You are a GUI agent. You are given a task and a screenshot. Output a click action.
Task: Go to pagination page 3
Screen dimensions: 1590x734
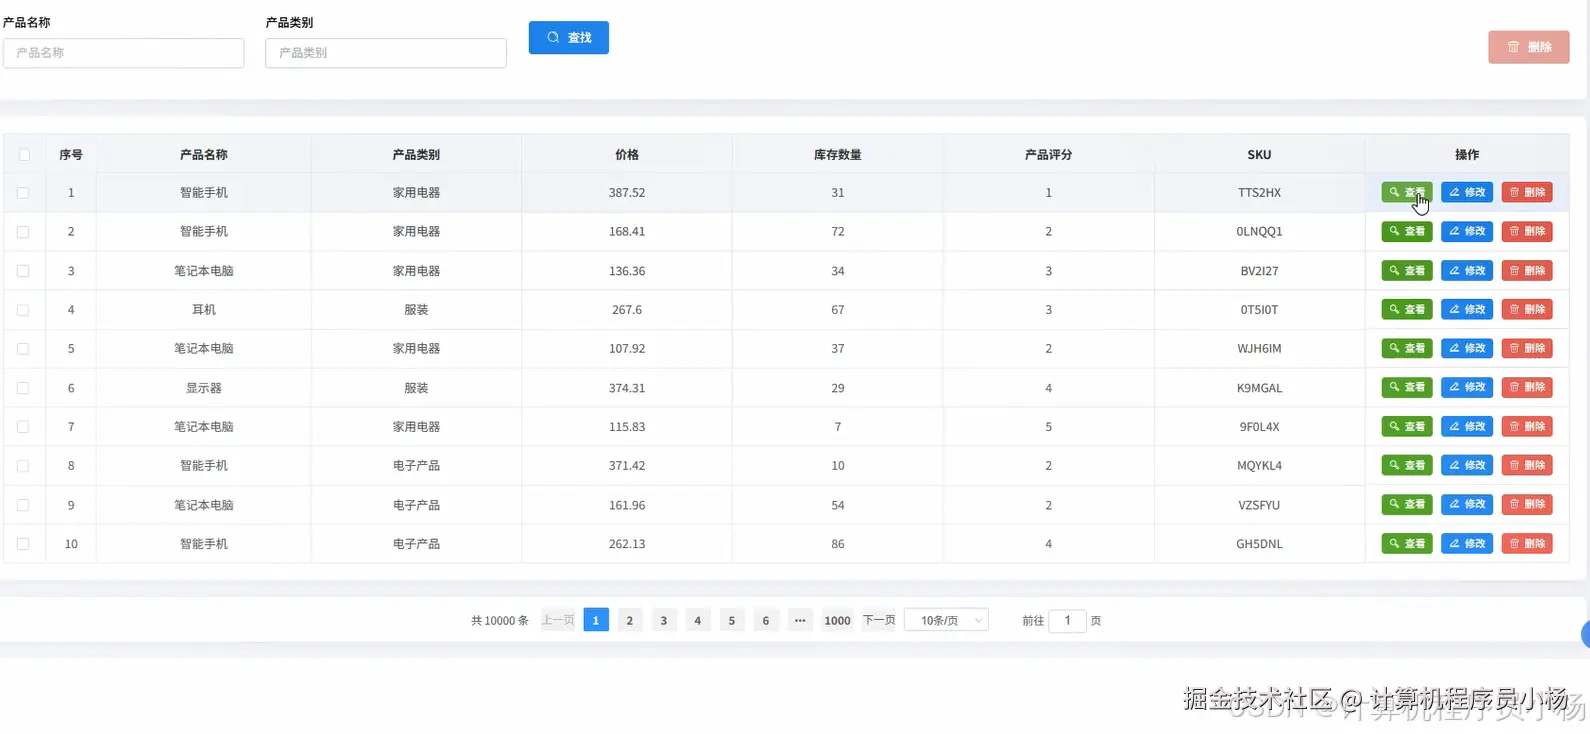(664, 620)
